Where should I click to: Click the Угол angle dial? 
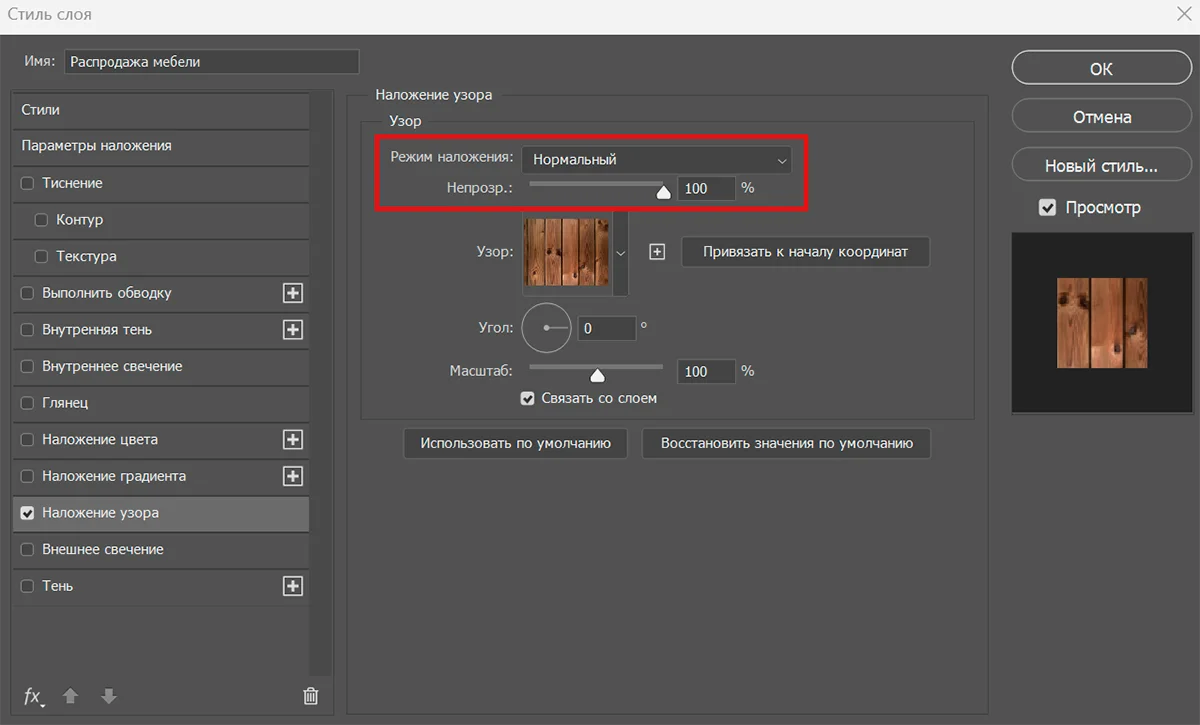click(x=546, y=328)
